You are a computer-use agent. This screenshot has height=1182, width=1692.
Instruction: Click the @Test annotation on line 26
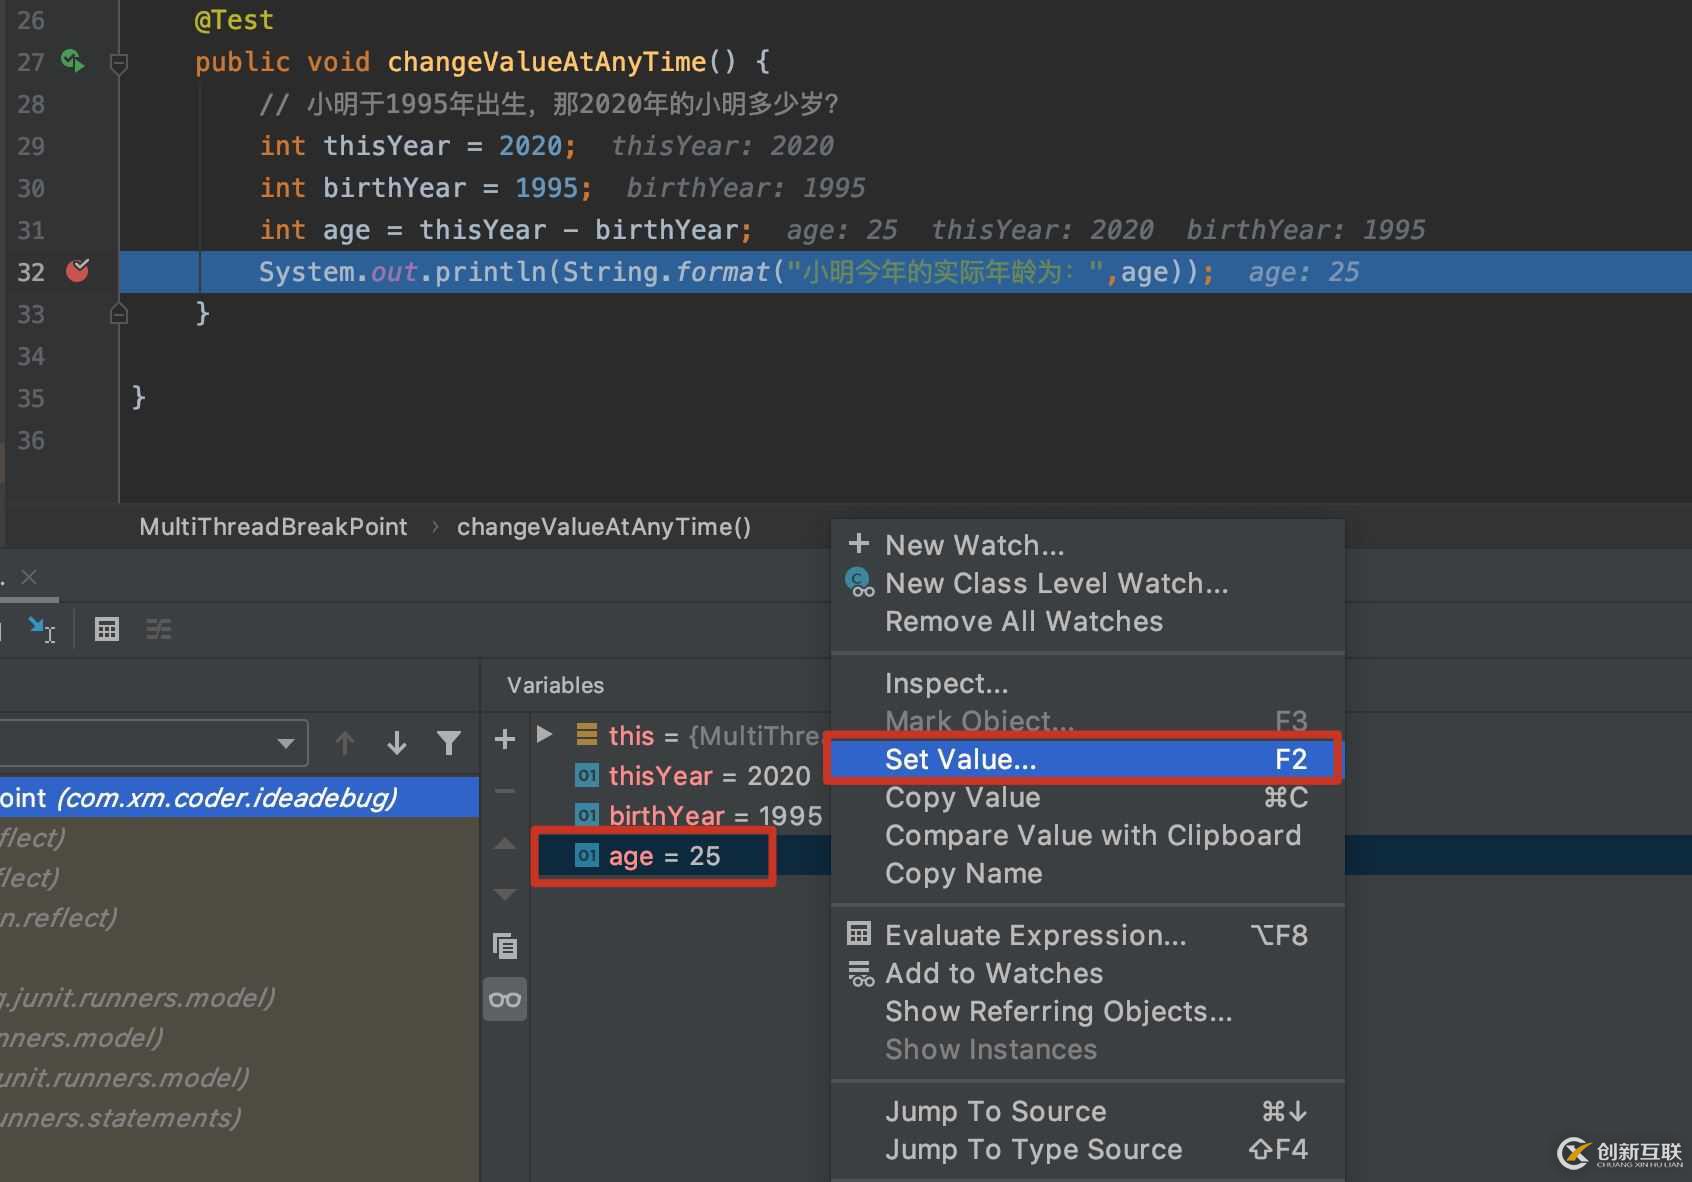point(234,20)
